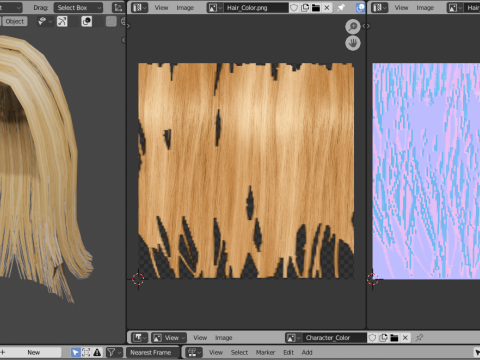Toggle X-ray mode in 3D viewport
Image resolution: width=480 pixels, height=360 pixels.
(x=111, y=21)
